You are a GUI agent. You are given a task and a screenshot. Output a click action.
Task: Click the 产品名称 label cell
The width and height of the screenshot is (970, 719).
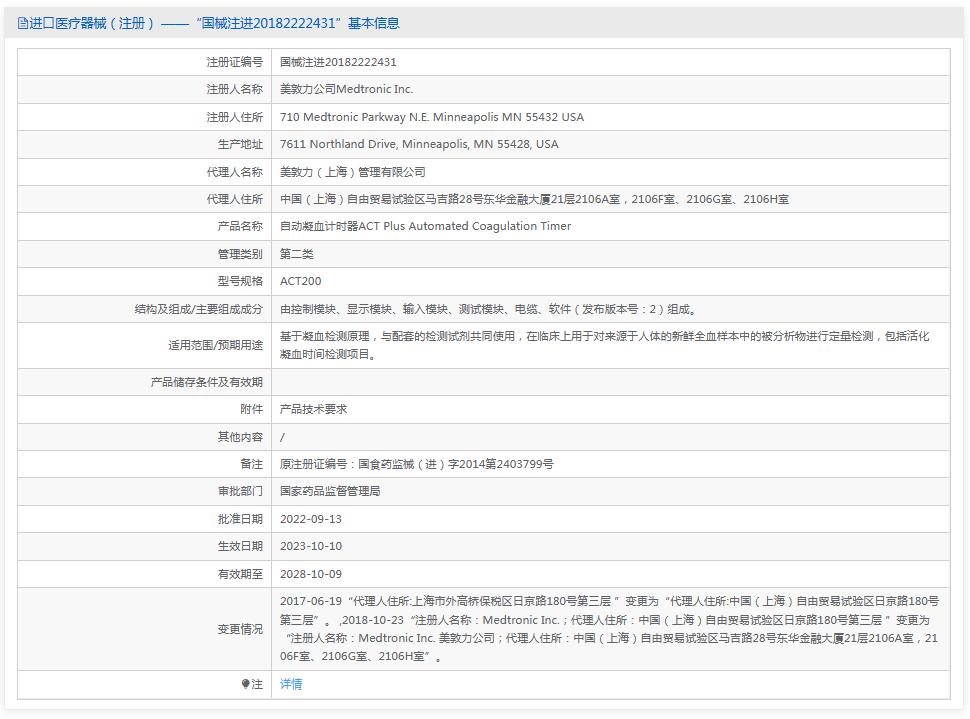144,226
